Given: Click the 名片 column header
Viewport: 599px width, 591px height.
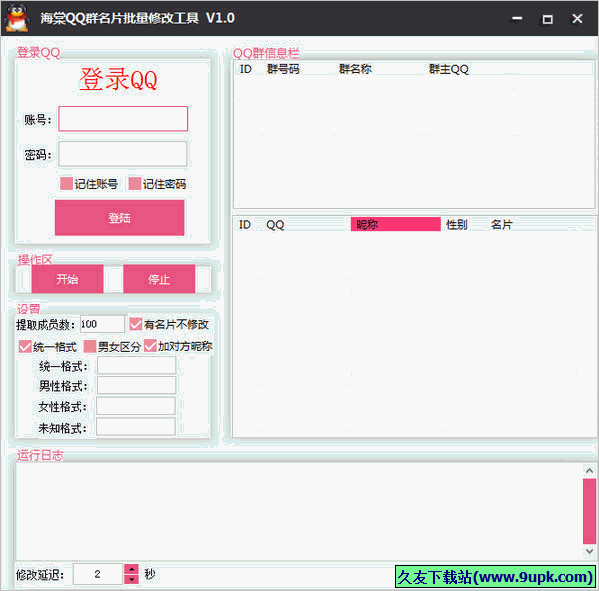Looking at the screenshot, I should pos(501,224).
